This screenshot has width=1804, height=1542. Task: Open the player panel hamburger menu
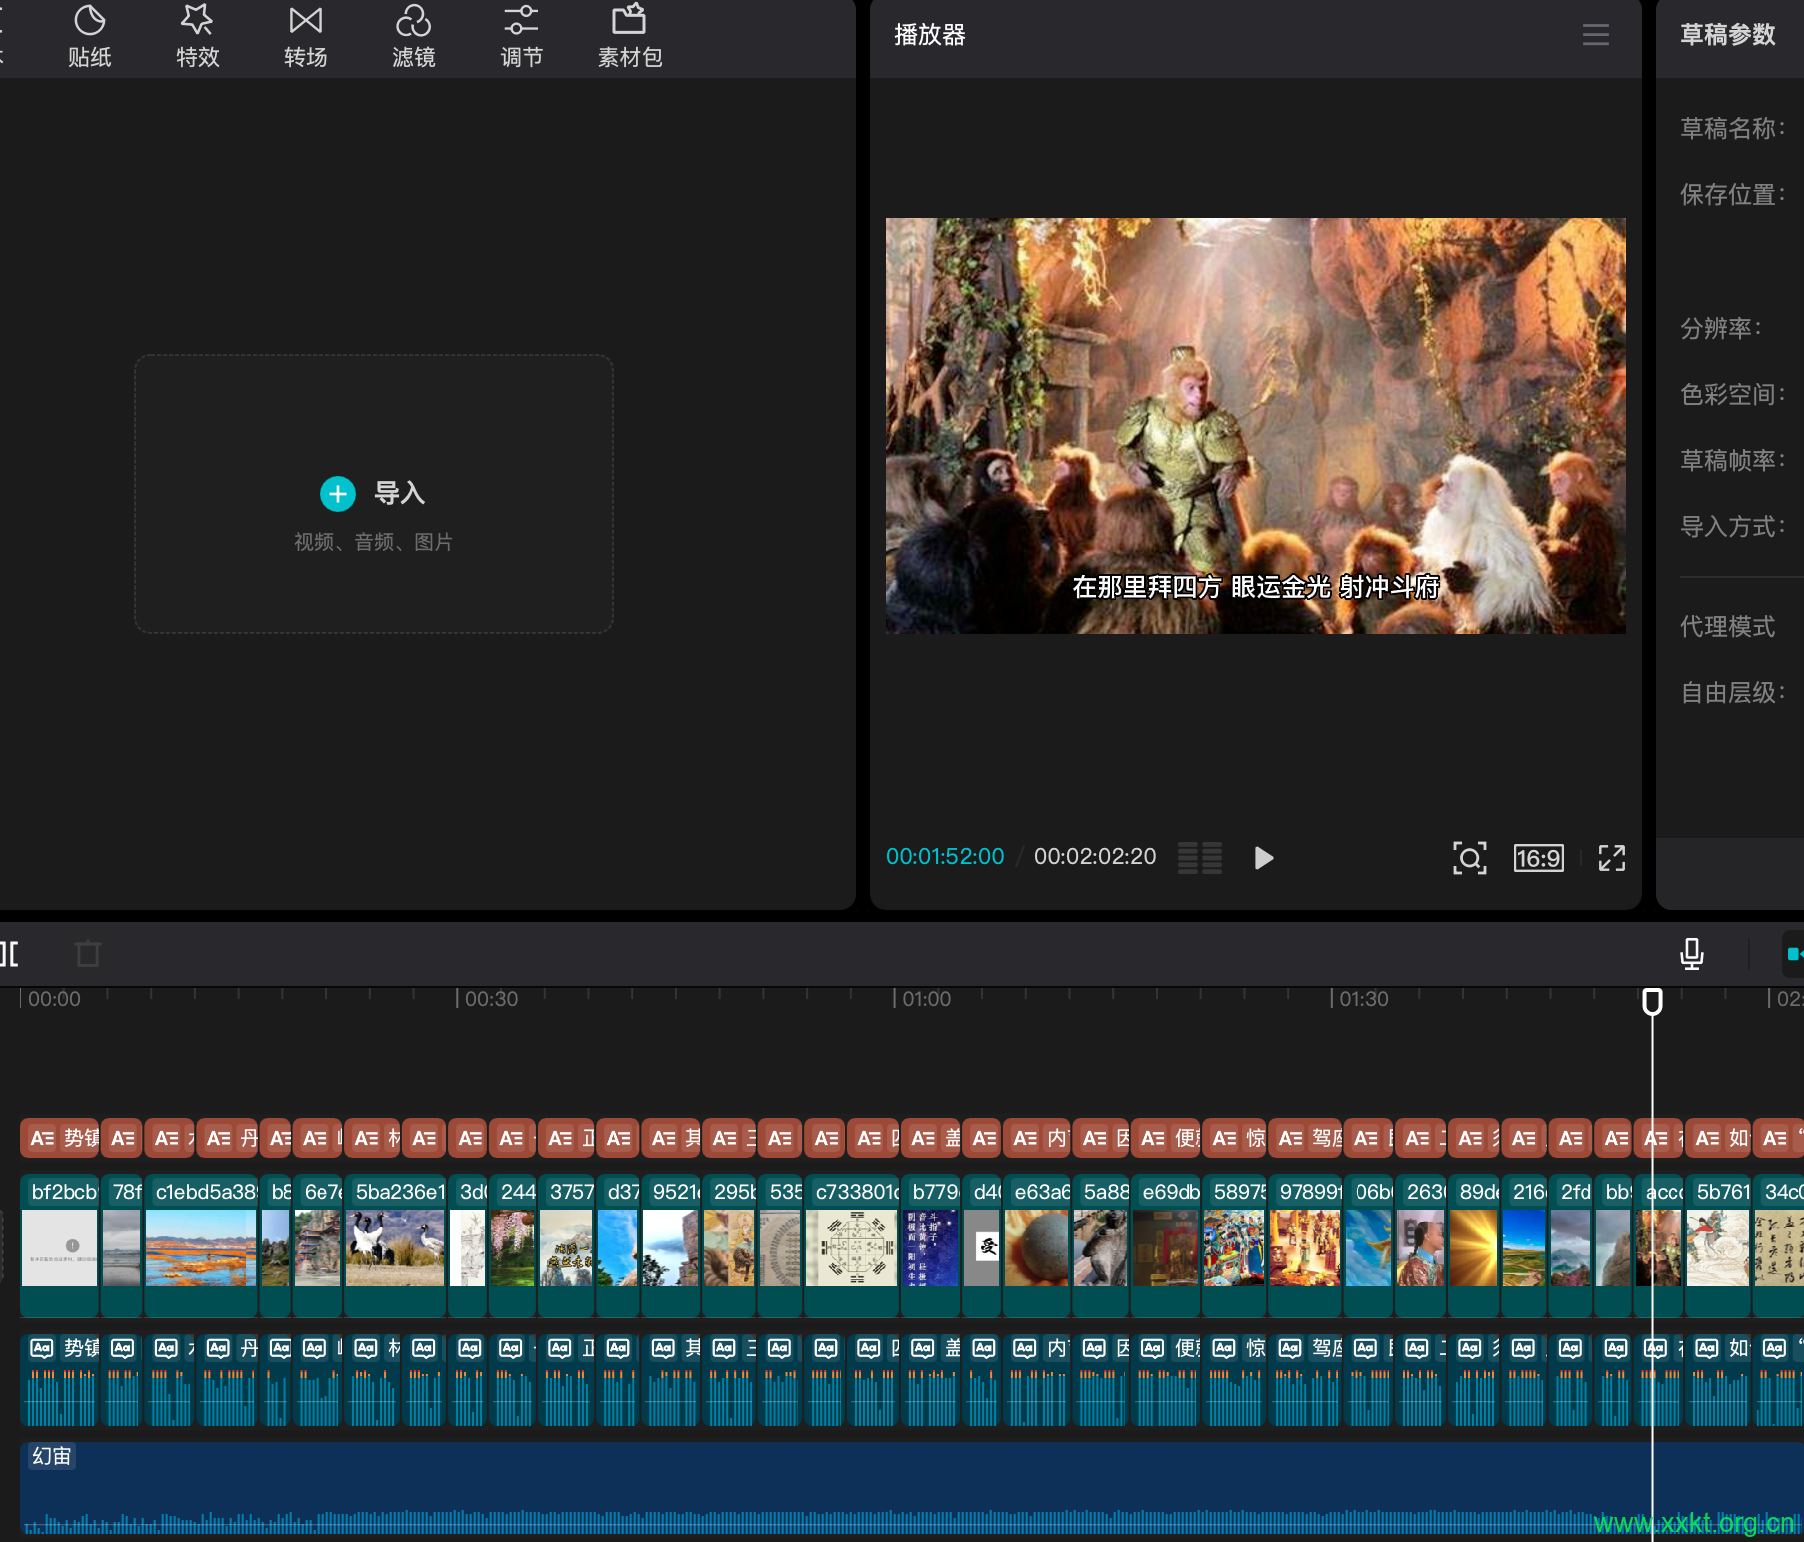pos(1596,35)
